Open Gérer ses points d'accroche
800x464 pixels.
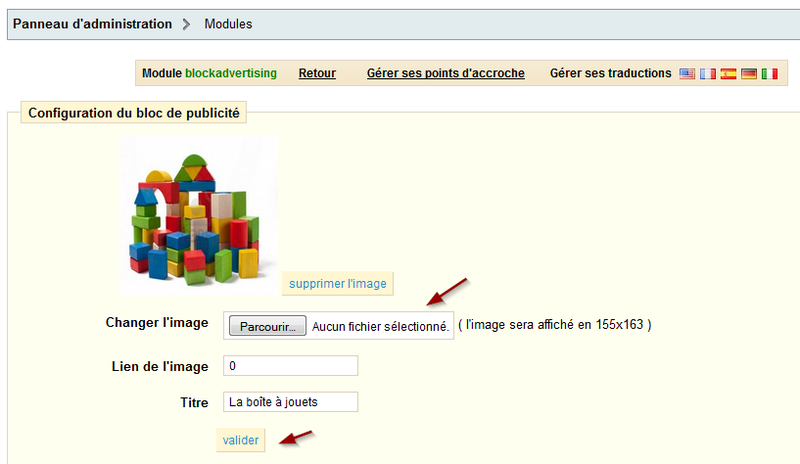[x=445, y=73]
